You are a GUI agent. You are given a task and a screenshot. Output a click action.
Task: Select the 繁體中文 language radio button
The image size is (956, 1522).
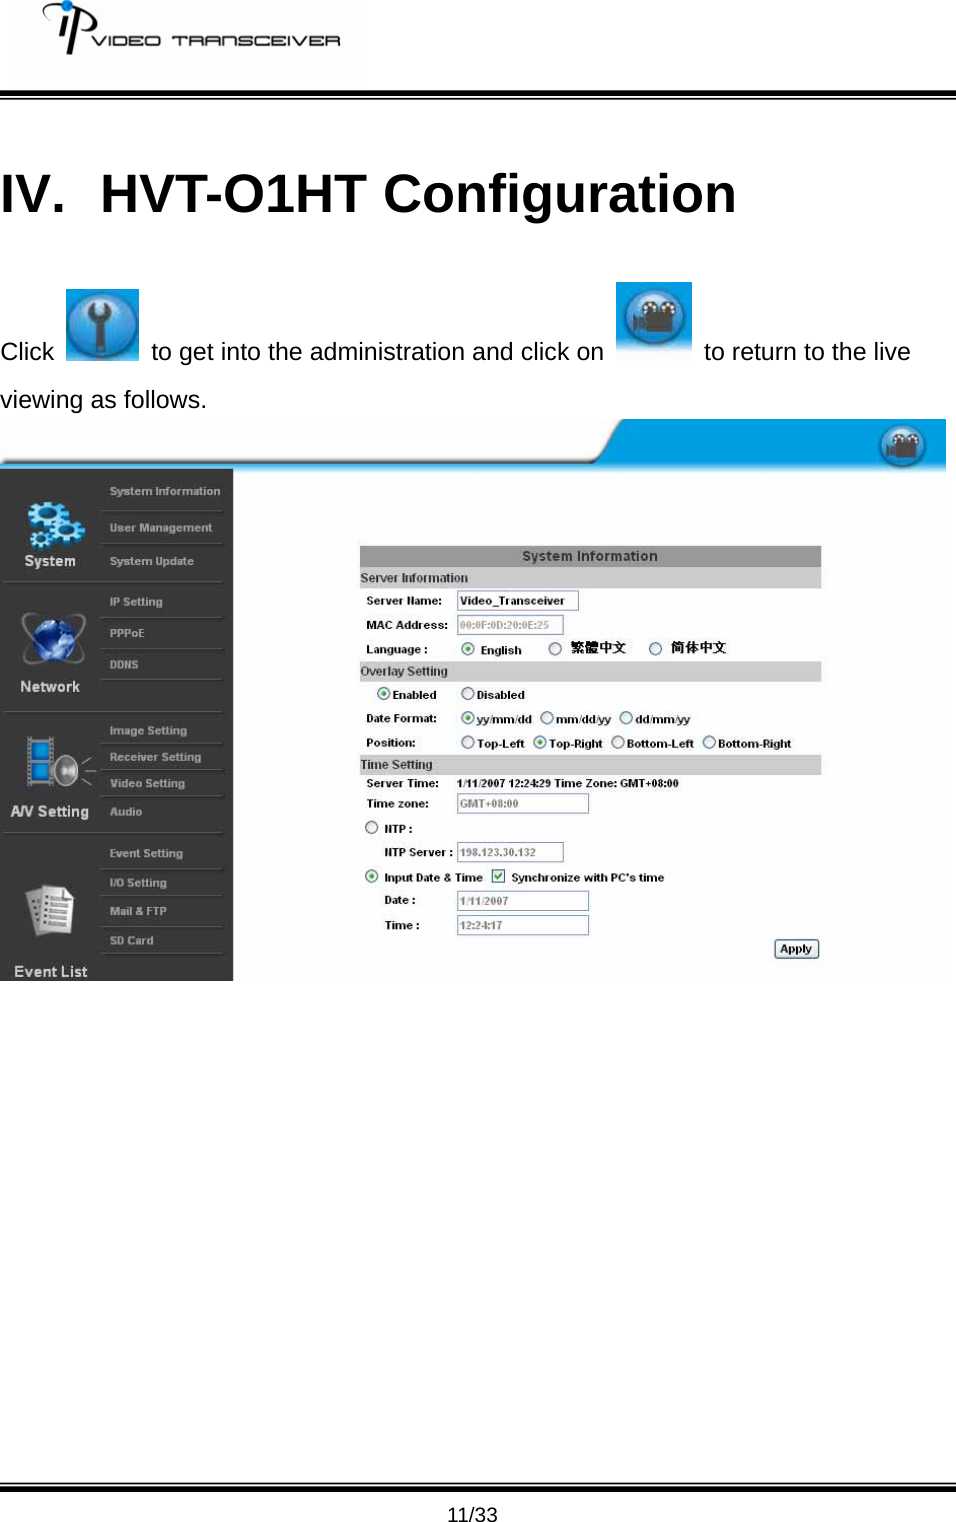click(555, 649)
